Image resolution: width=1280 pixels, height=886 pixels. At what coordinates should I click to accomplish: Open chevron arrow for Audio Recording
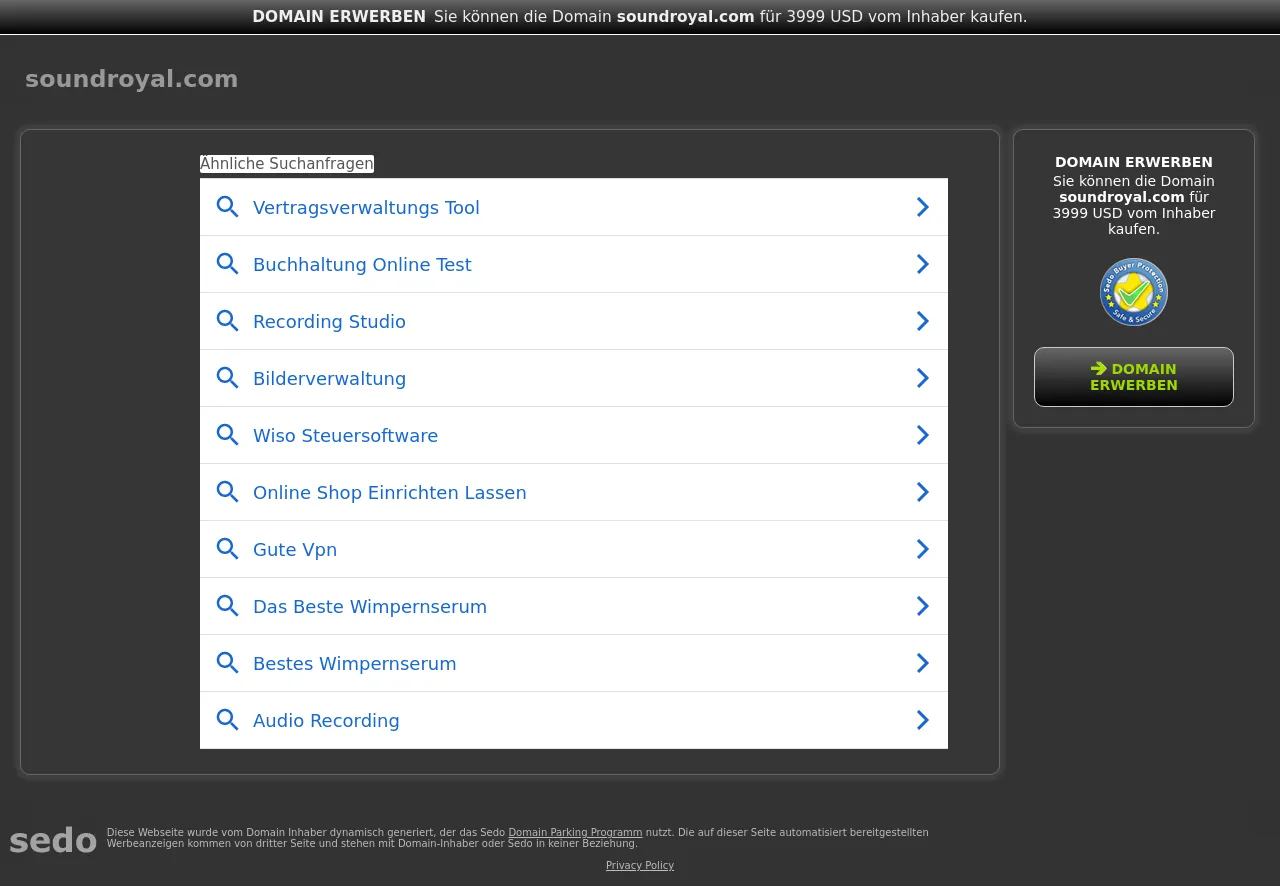922,720
